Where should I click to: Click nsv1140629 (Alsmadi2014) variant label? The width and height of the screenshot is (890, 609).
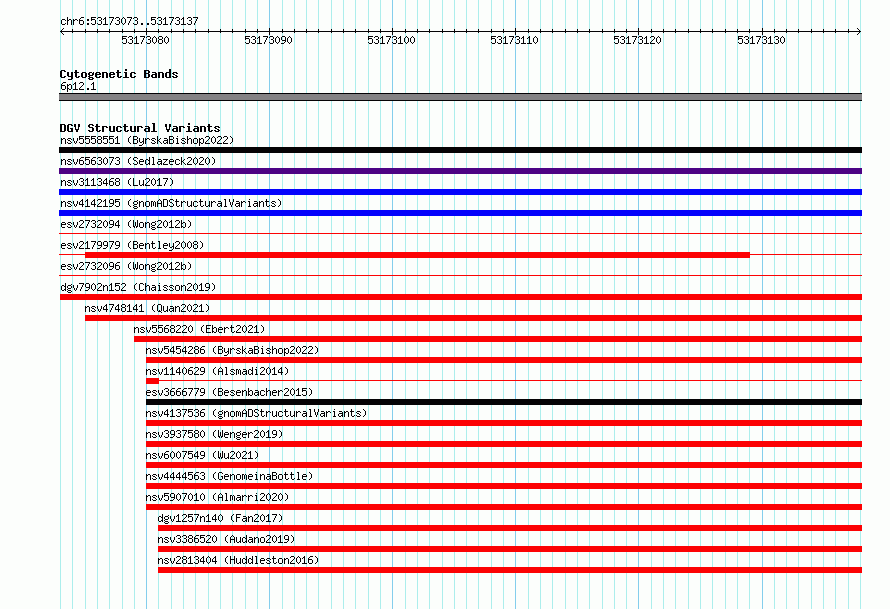click(217, 371)
